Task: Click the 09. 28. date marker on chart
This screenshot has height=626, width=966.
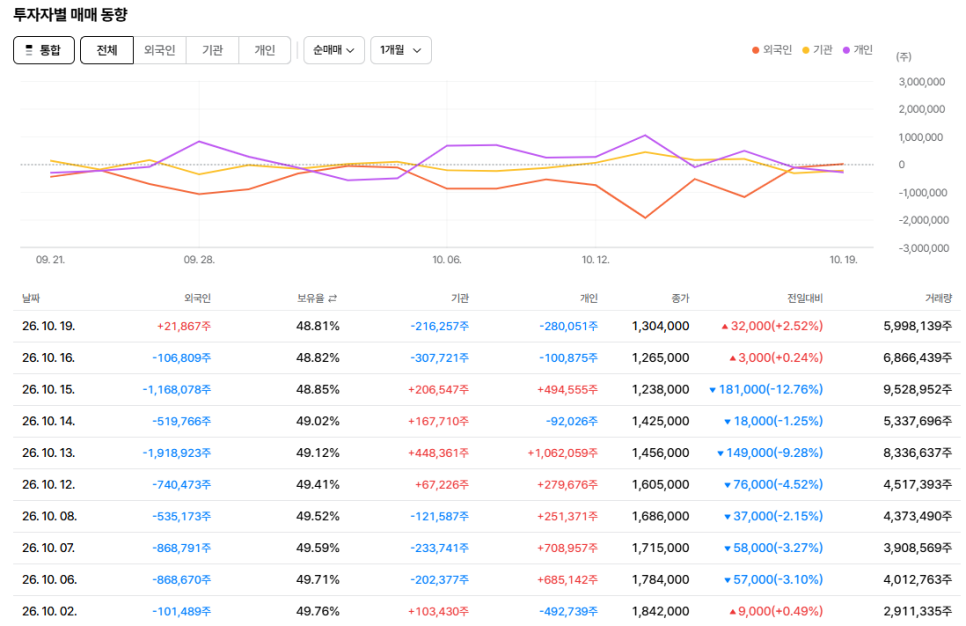Action: [199, 260]
